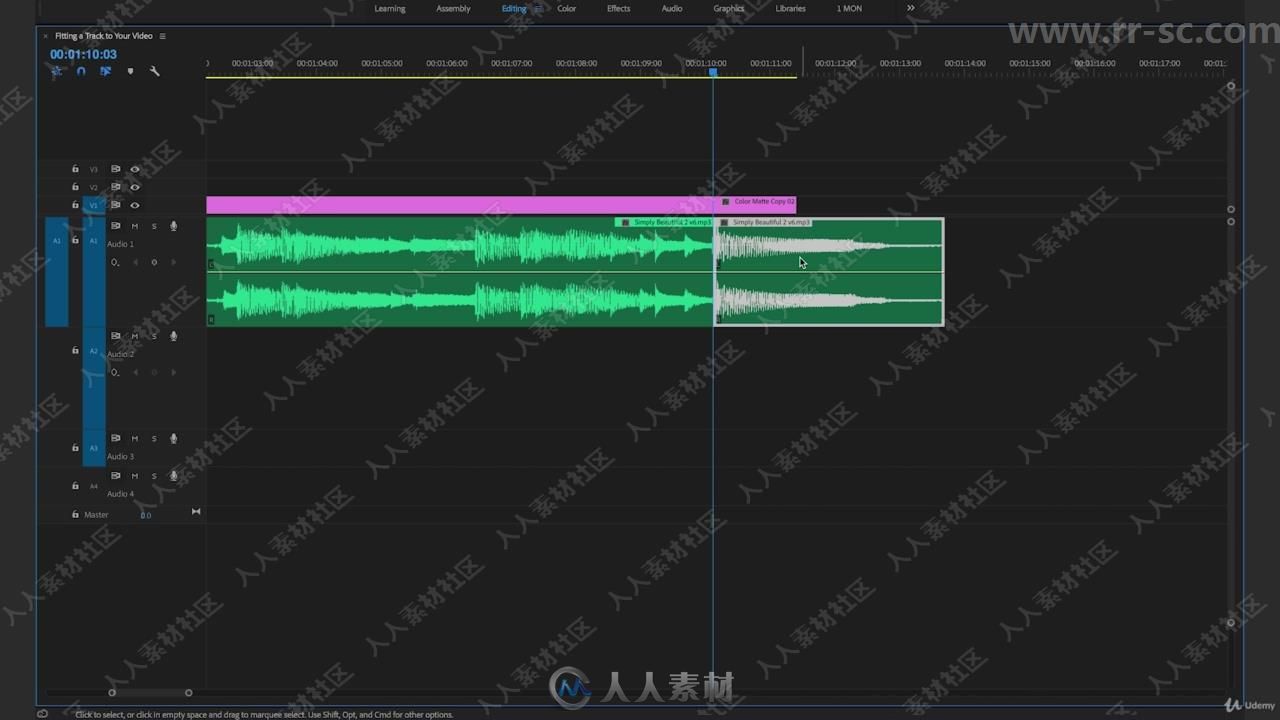The height and width of the screenshot is (720, 1280).
Task: Toggle the lock on track V3
Action: pyautogui.click(x=75, y=169)
